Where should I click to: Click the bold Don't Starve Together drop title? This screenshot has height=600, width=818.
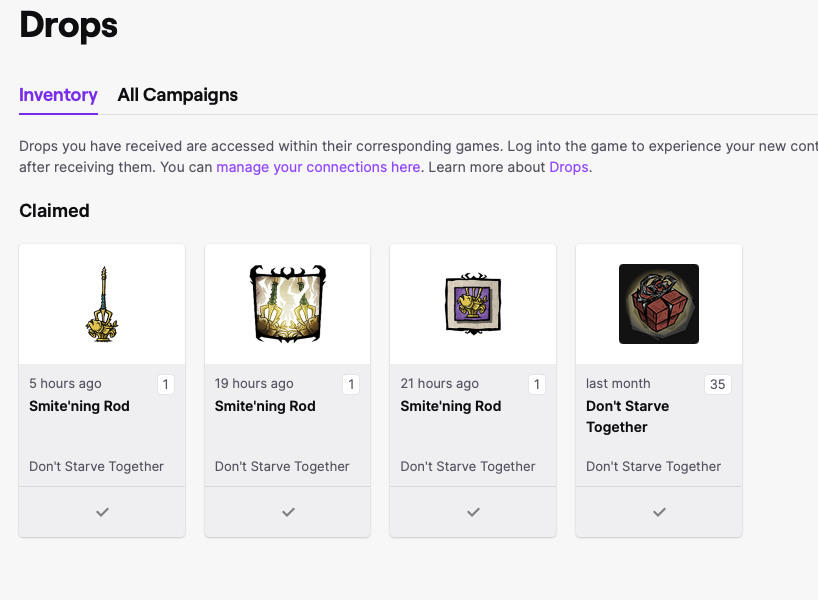click(627, 416)
